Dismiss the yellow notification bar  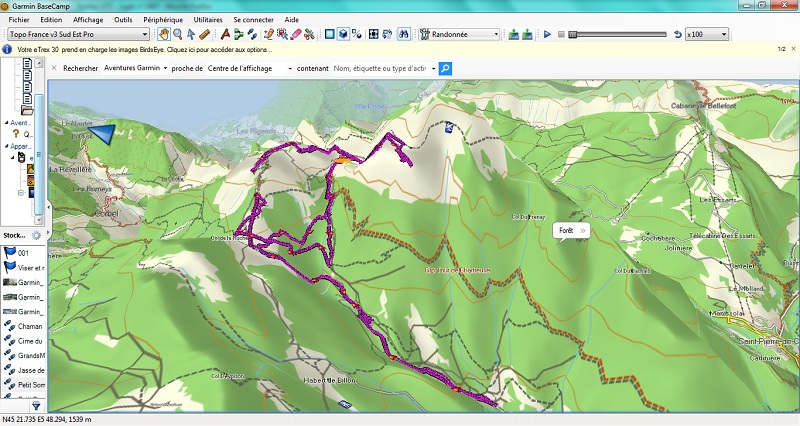[793, 49]
